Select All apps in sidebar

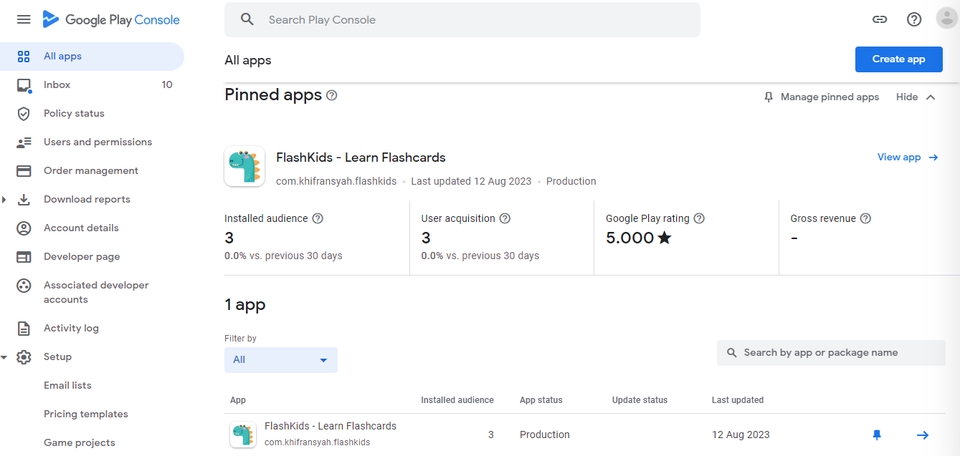click(x=92, y=56)
